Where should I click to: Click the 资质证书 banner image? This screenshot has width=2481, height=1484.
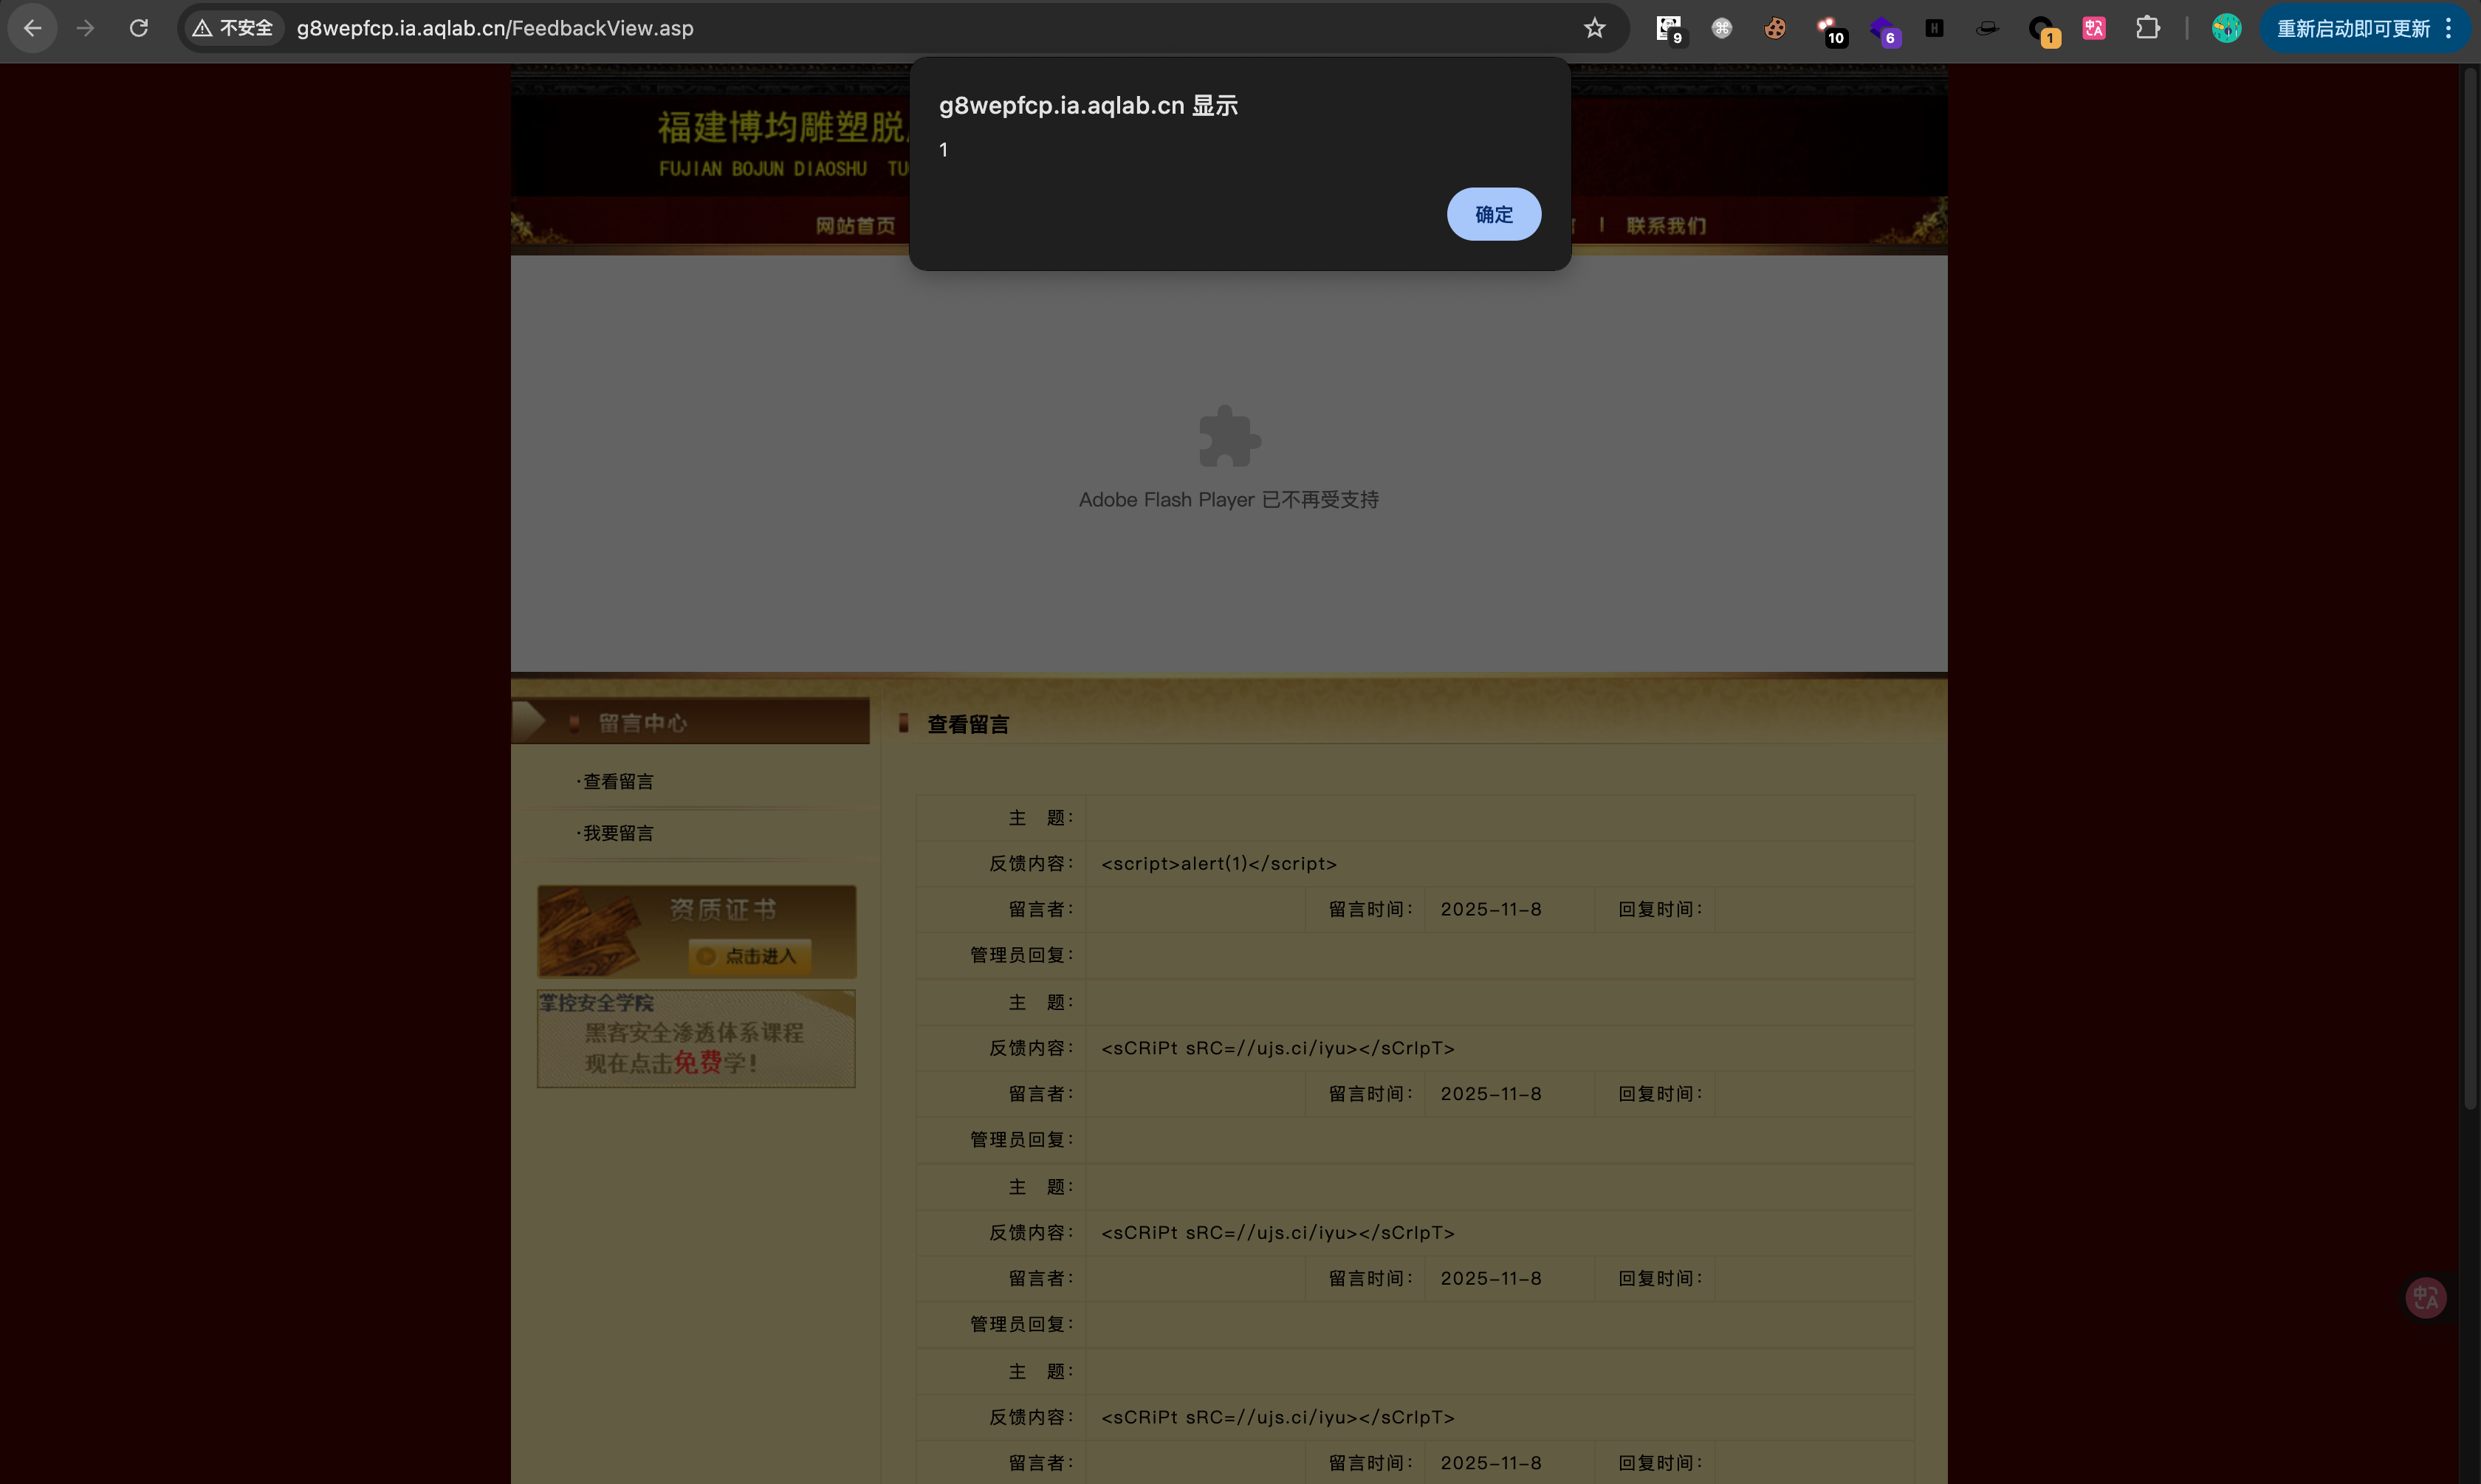click(x=696, y=931)
